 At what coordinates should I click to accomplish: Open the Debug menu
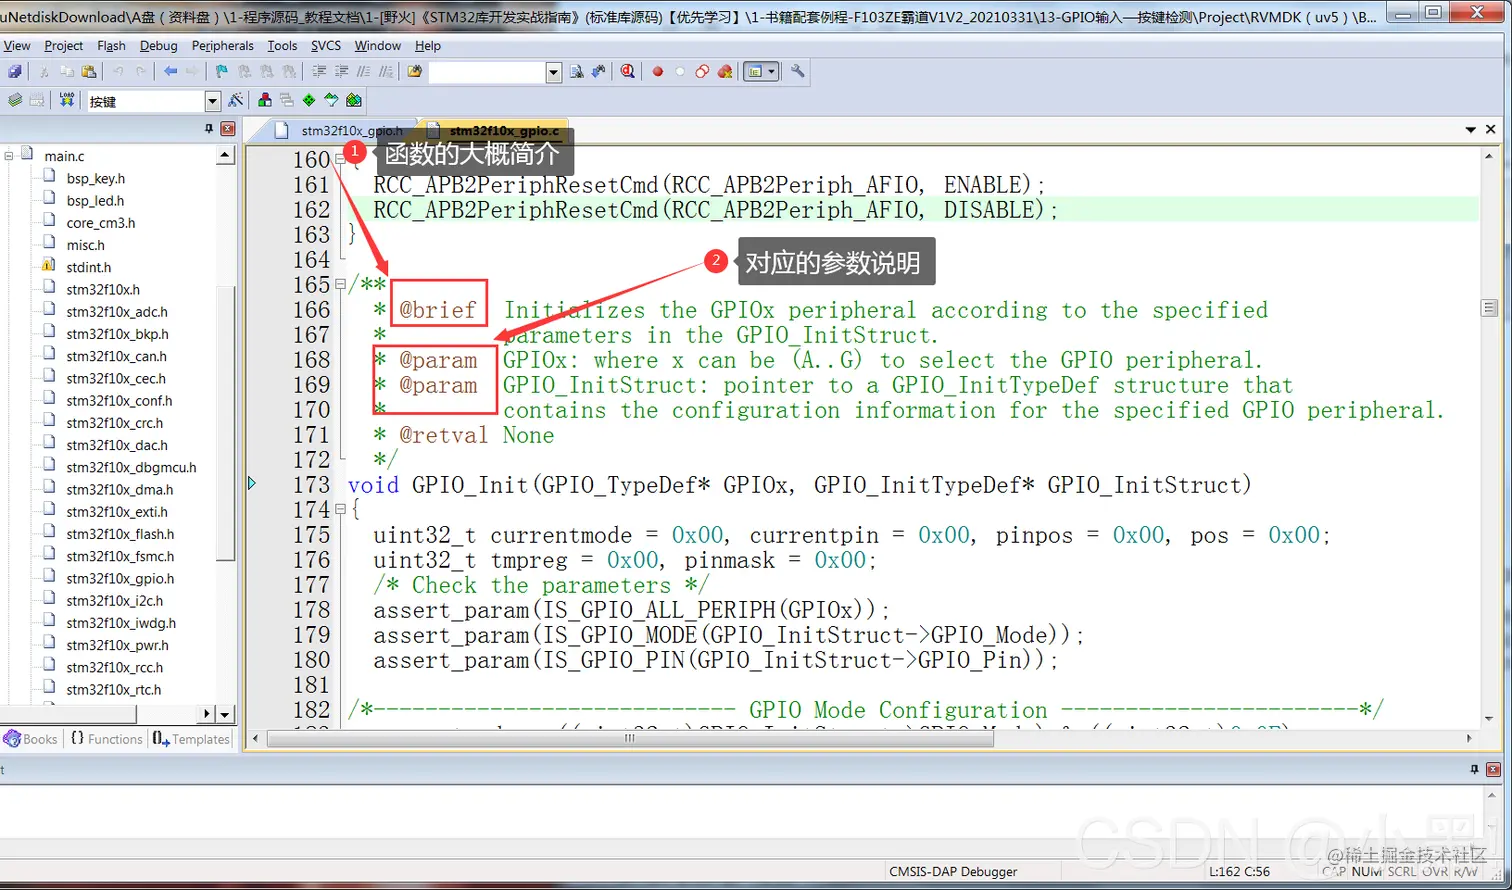coord(158,45)
